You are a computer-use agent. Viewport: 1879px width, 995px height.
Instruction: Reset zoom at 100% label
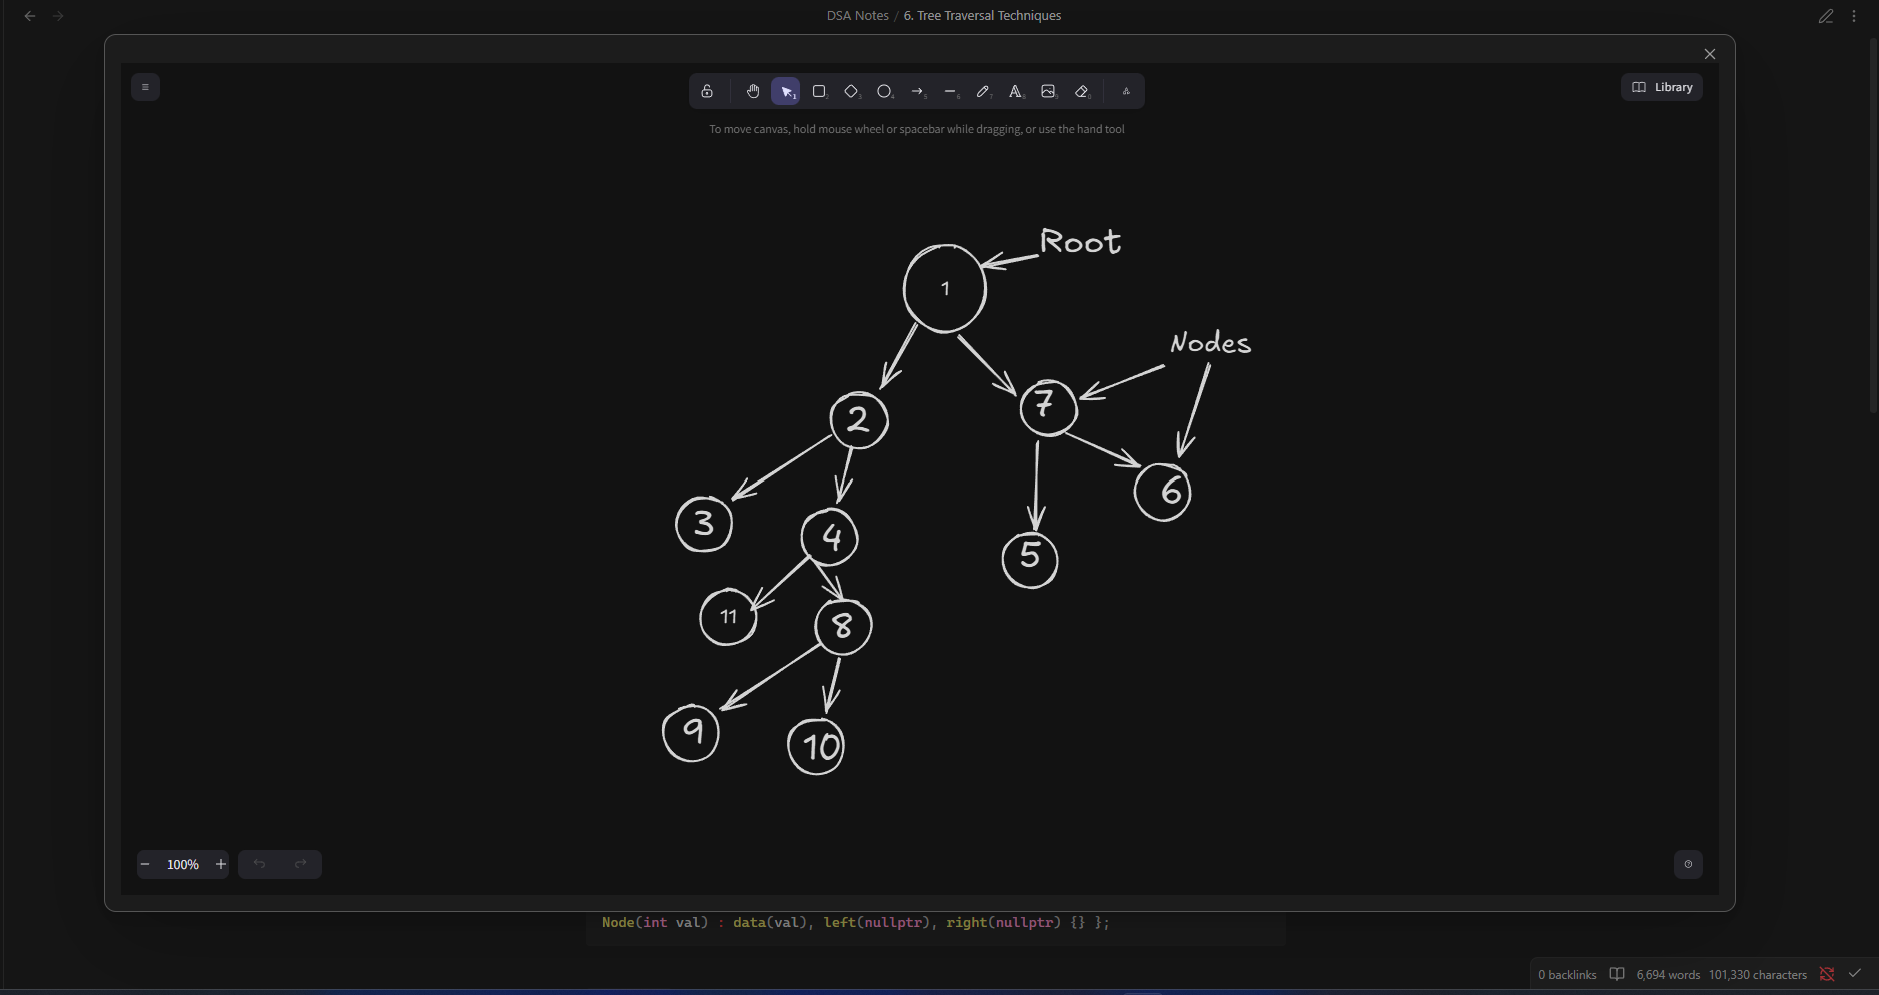[x=183, y=864]
